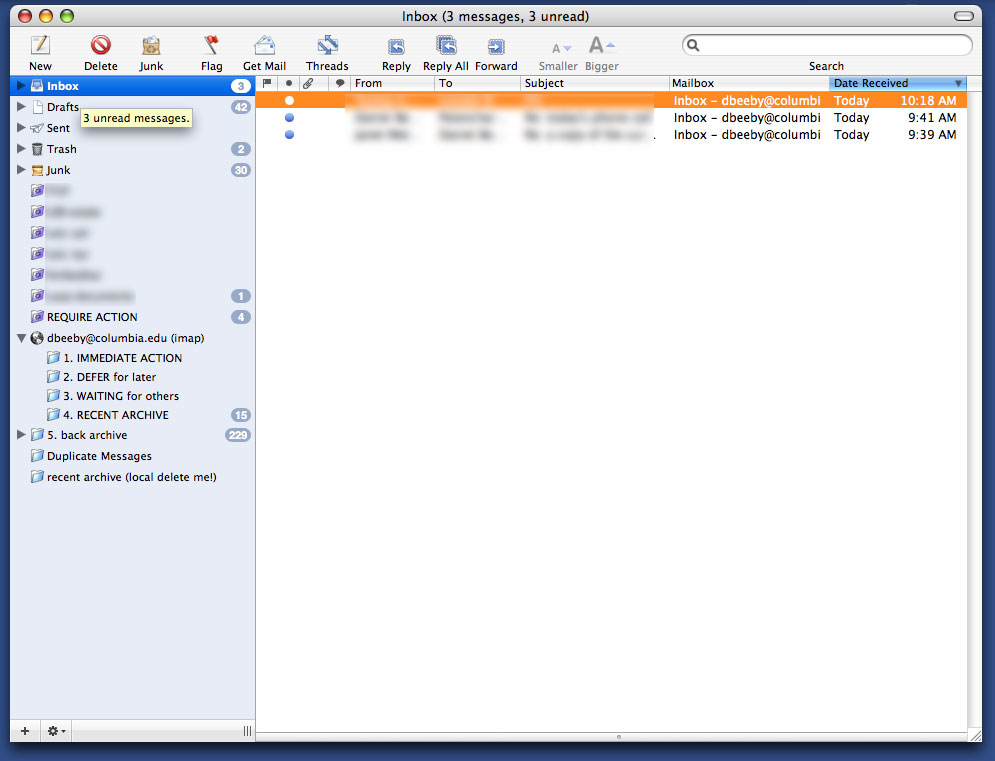Screen dimensions: 995x761
Task: Toggle the window toolbar pill button
Action: (x=964, y=16)
